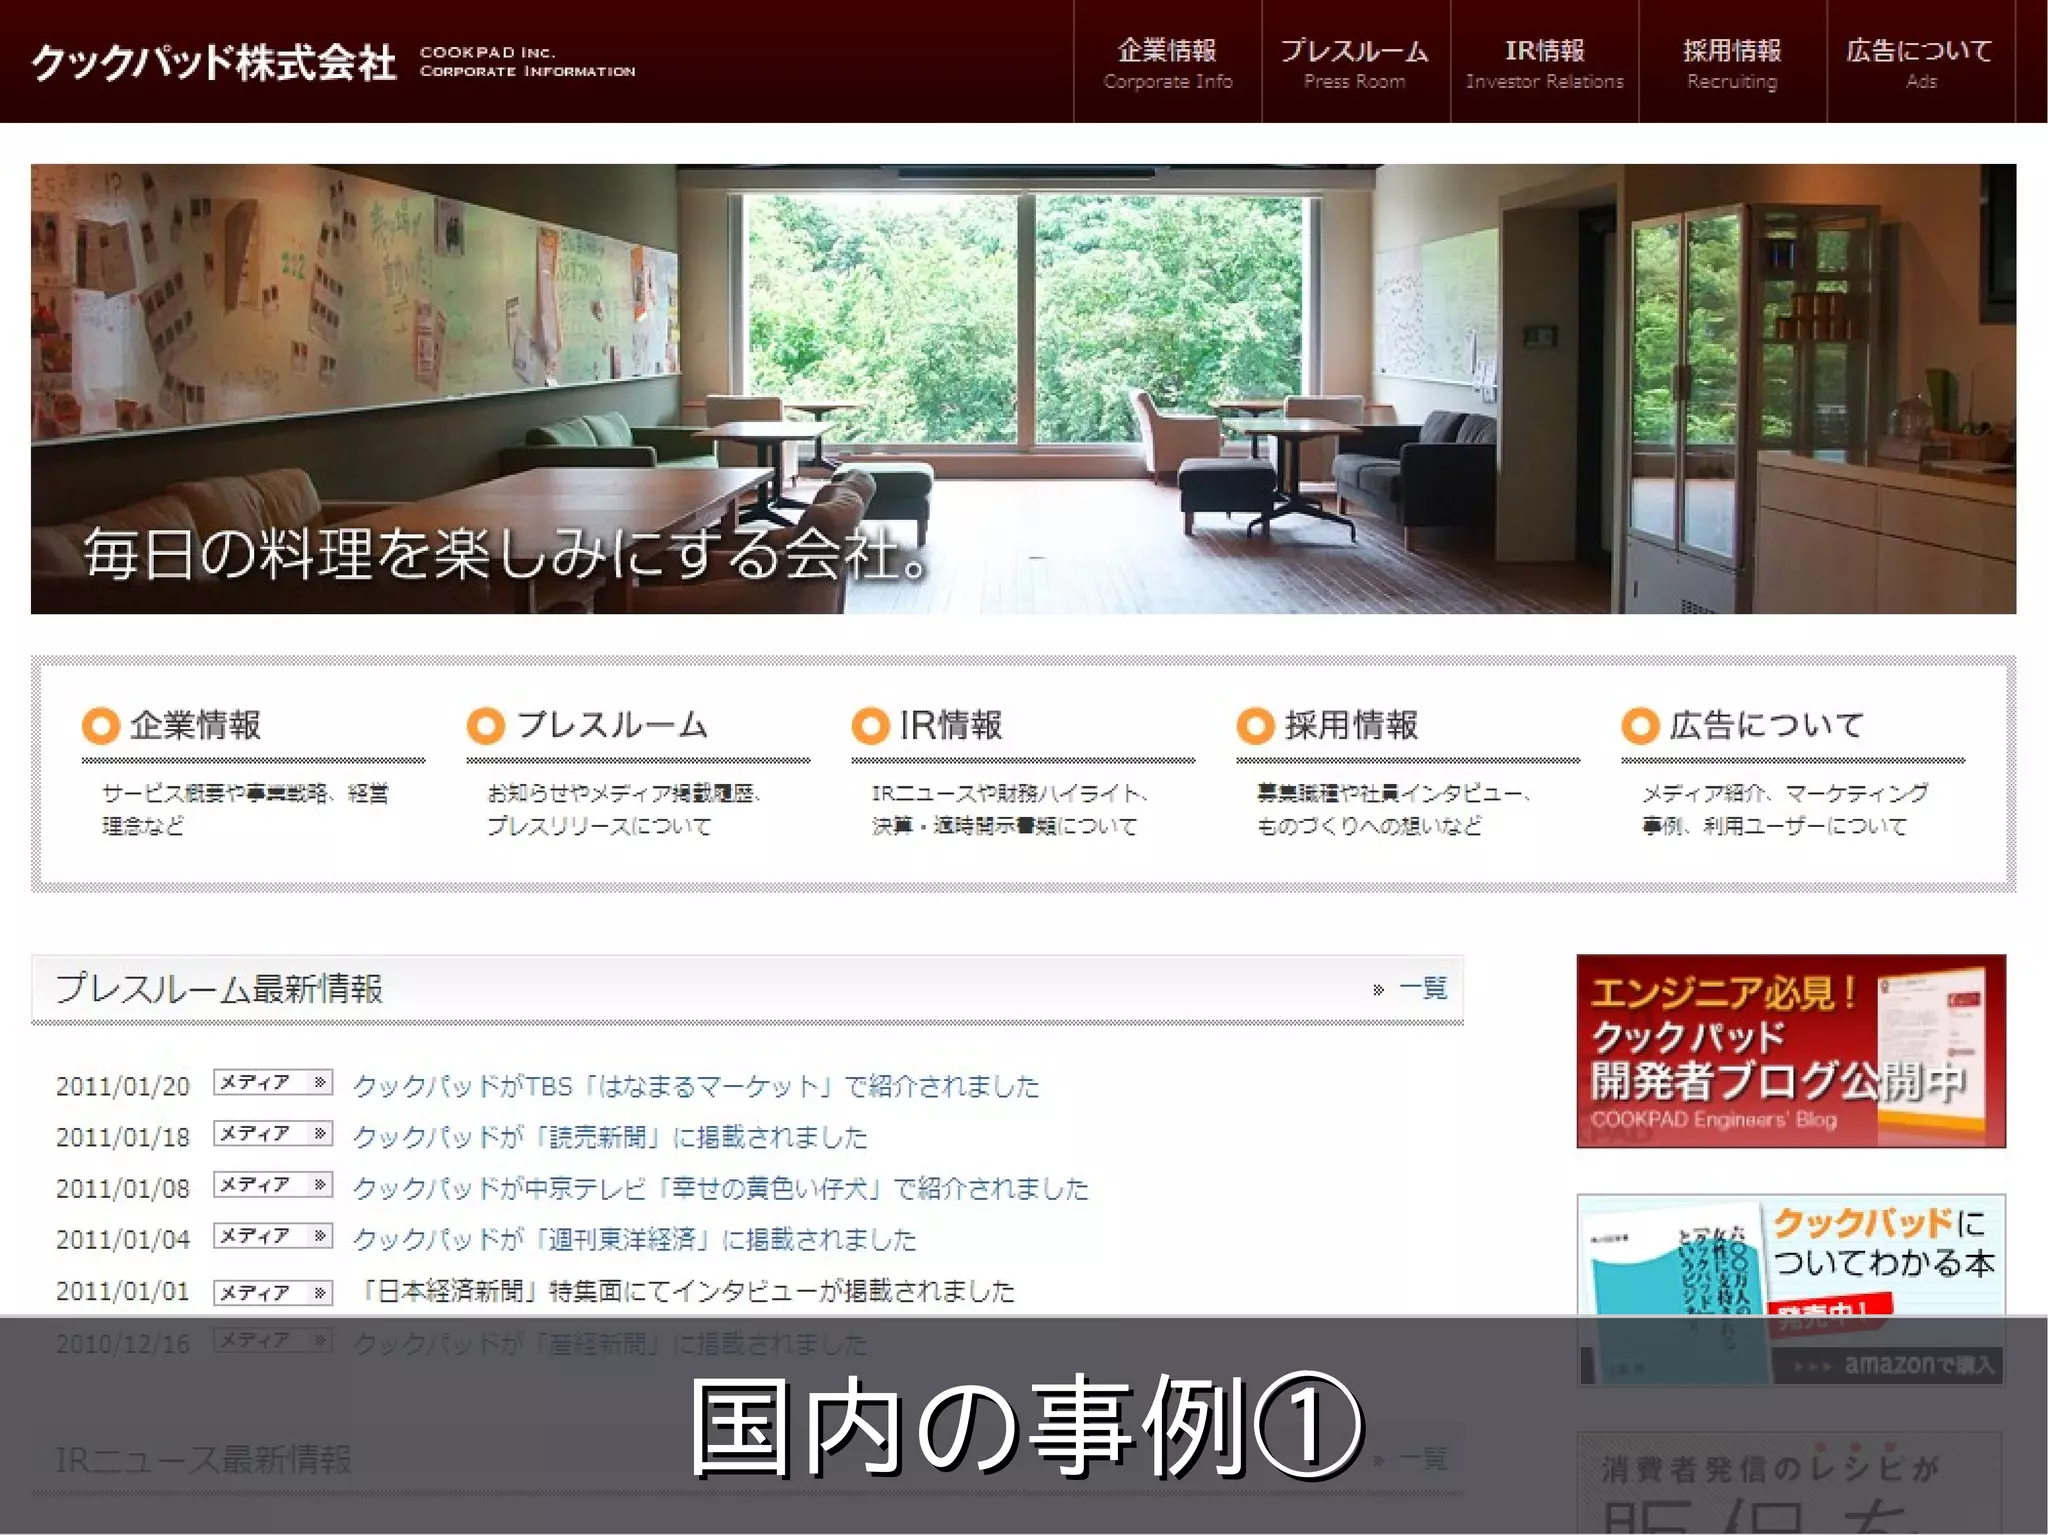Click the メディア tag on the 2011/01/20 entry

coord(272,1083)
